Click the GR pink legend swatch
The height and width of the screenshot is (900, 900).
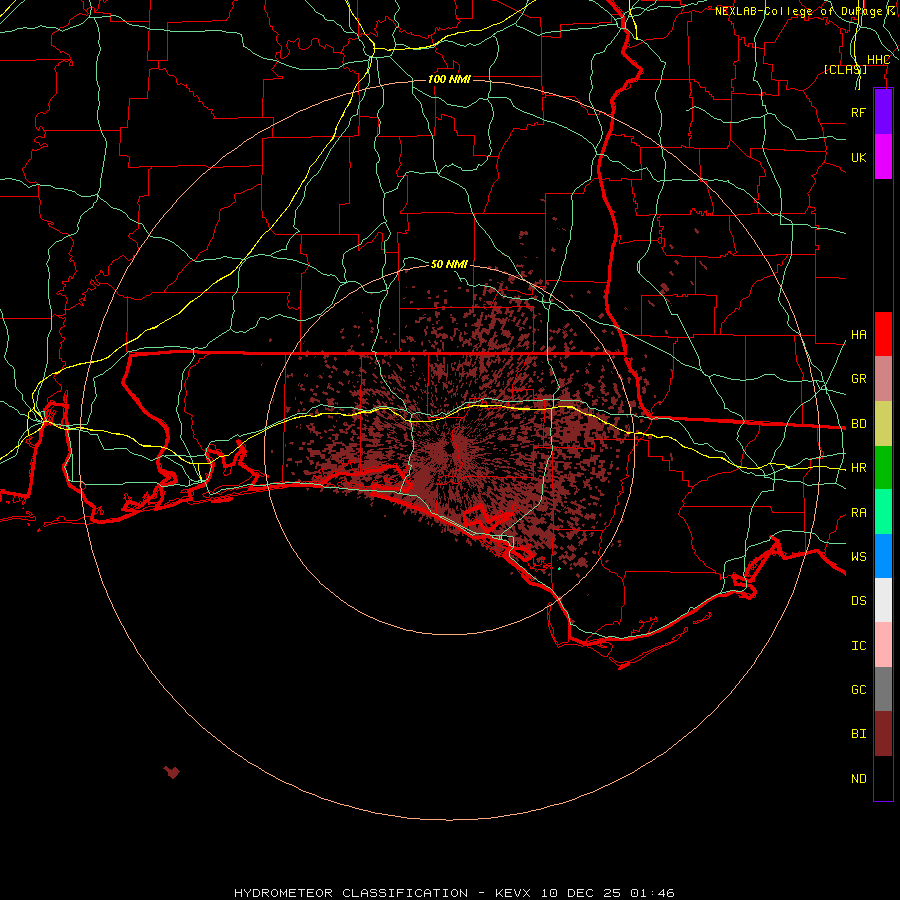pos(883,379)
